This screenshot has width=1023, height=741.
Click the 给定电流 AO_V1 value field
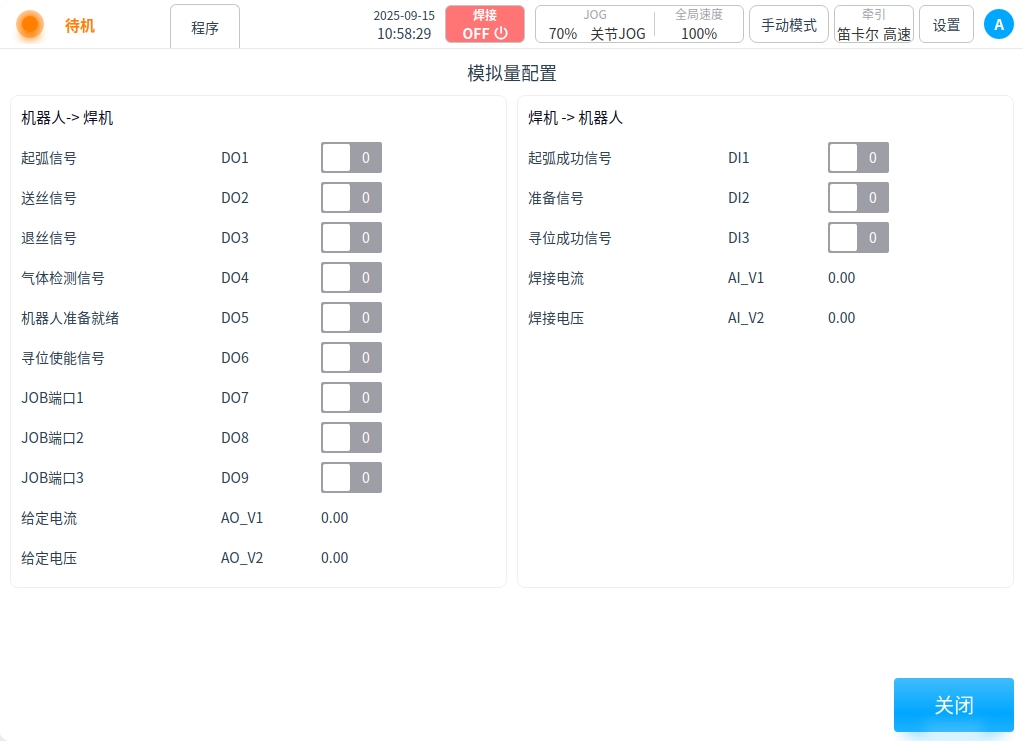335,518
